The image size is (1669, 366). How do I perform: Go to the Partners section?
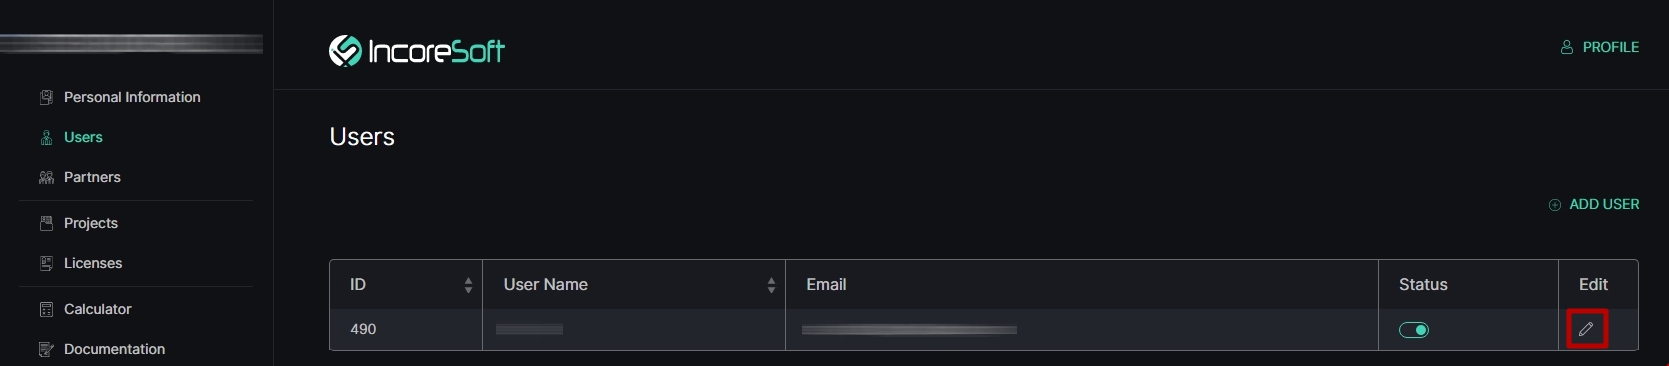coord(92,177)
